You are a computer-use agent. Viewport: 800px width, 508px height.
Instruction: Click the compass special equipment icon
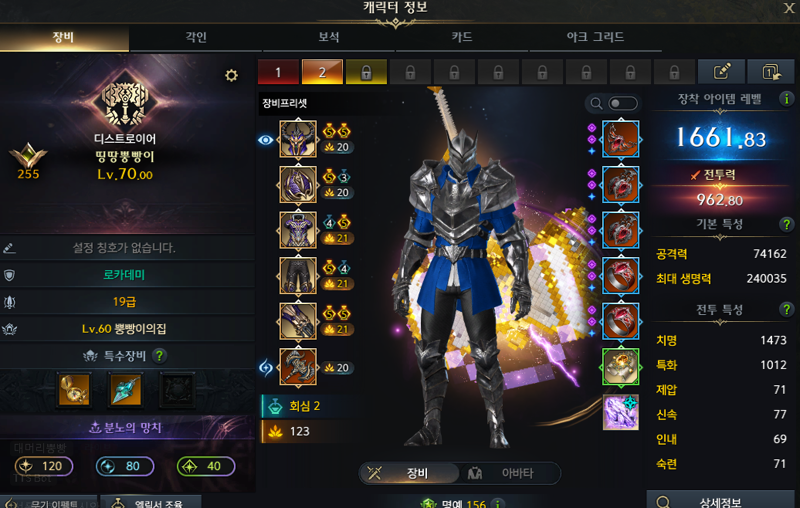pyautogui.click(x=74, y=390)
